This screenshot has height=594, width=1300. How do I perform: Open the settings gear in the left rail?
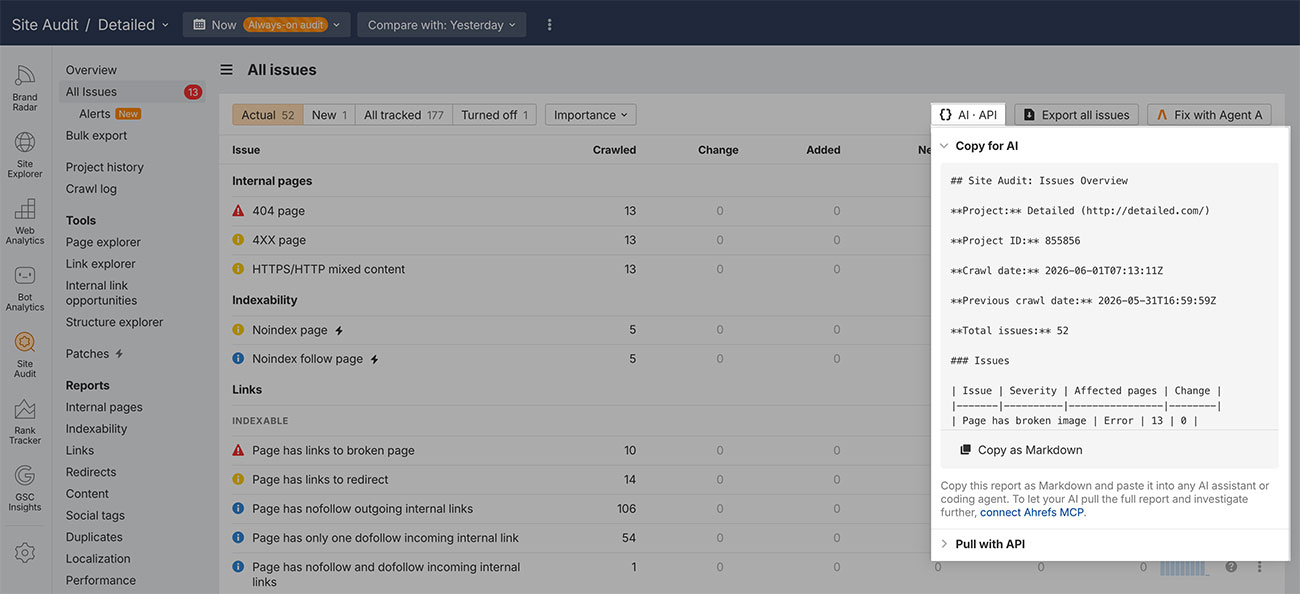click(25, 552)
